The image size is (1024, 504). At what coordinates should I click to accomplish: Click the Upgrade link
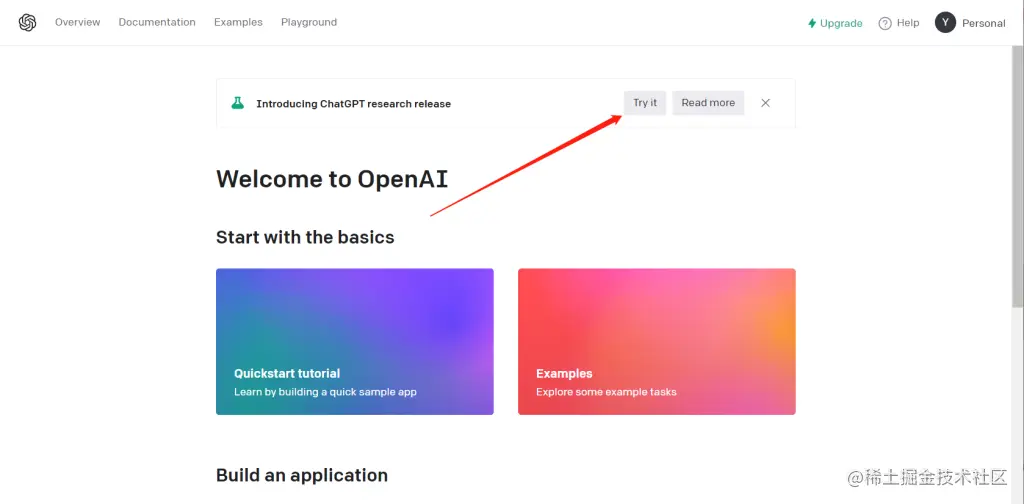click(x=841, y=24)
